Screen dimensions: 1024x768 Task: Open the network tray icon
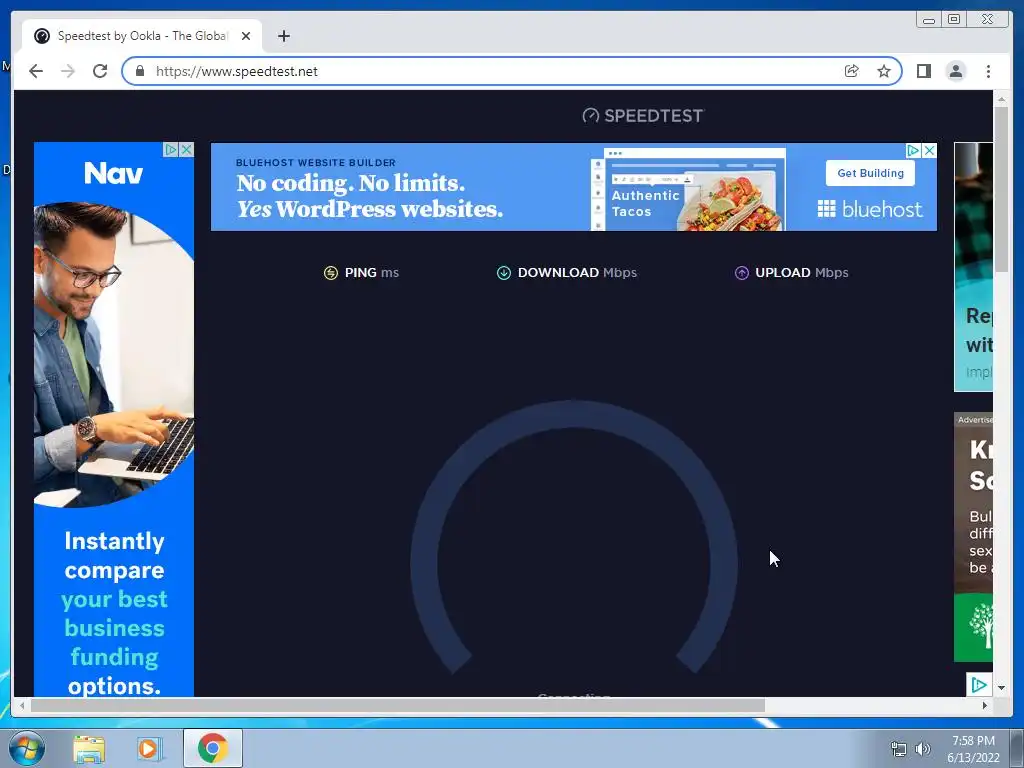point(899,749)
